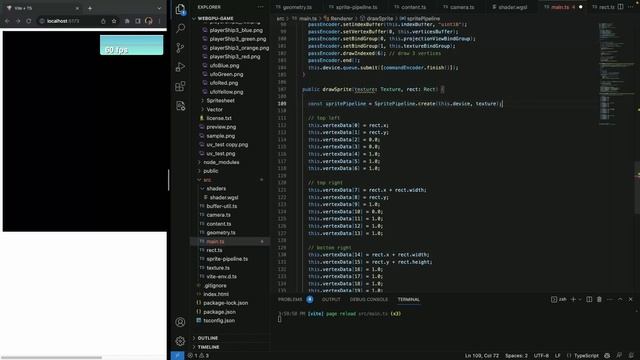
Task: Open the Accounts menu in activity bar
Action: coord(180,322)
